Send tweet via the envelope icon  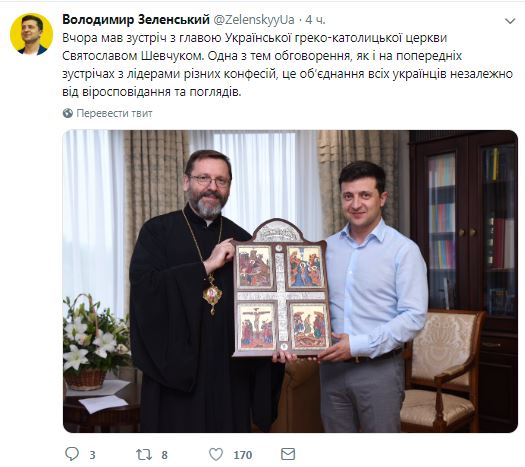click(288, 454)
